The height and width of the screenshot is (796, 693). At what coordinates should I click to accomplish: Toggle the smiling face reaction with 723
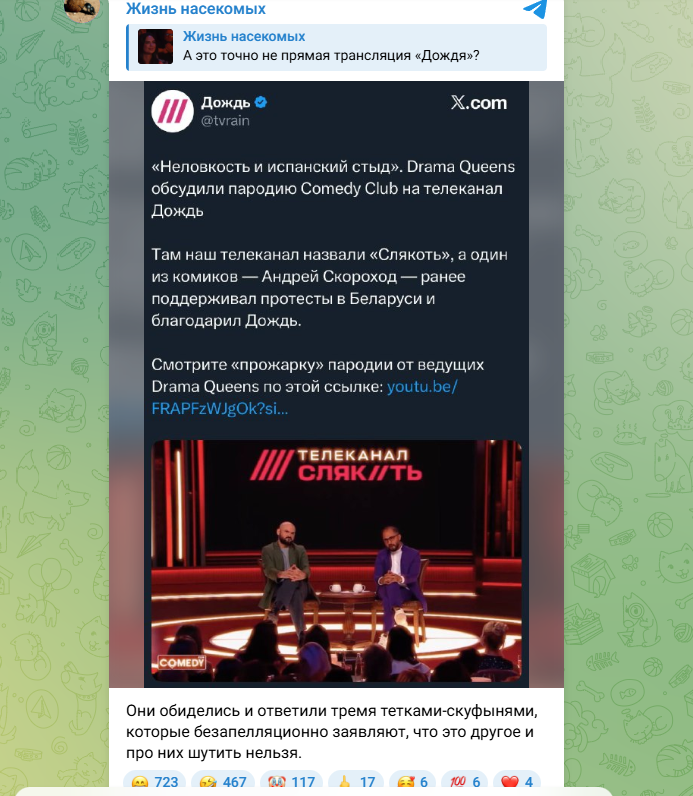(155, 782)
